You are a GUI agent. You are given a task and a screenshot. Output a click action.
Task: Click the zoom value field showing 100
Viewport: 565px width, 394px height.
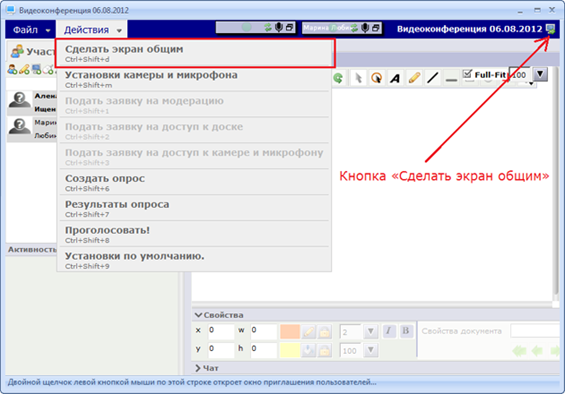519,75
